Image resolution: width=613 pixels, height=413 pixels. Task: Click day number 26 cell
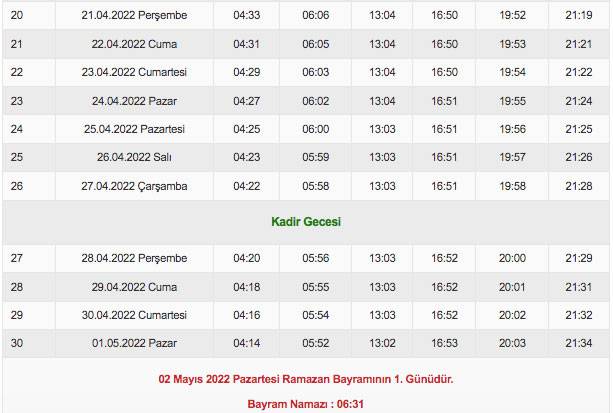17,186
